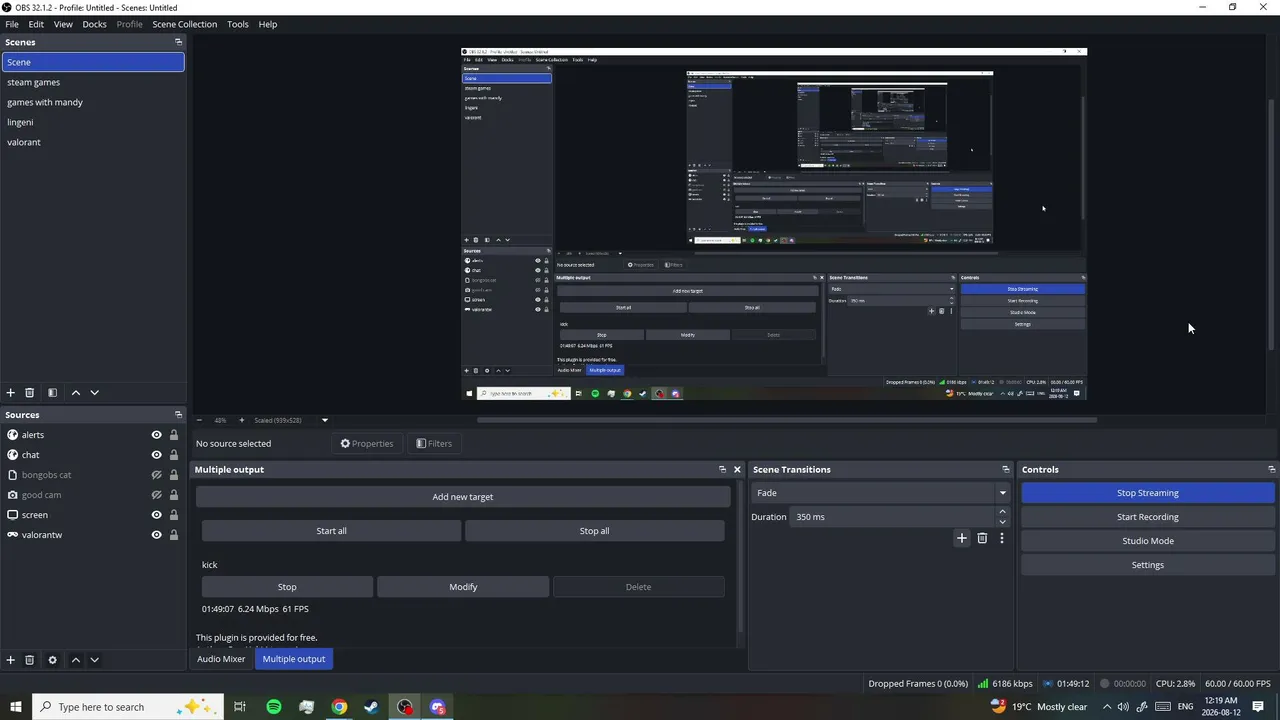This screenshot has width=1280, height=720.
Task: Pop out the Scene Transitions dock
Action: (x=1006, y=469)
